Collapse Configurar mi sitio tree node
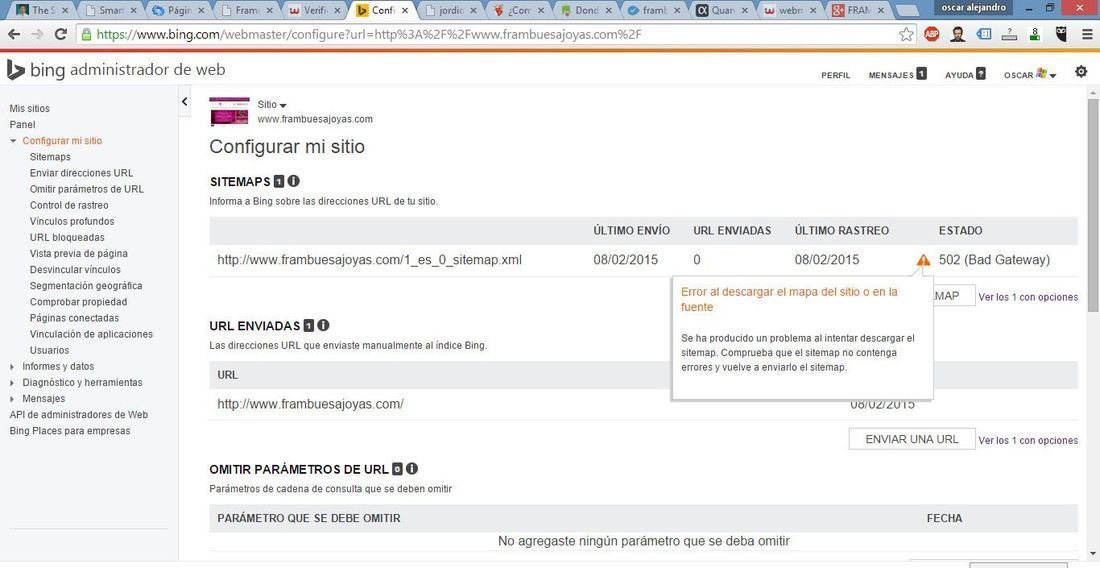The height and width of the screenshot is (568, 1100). tap(13, 141)
